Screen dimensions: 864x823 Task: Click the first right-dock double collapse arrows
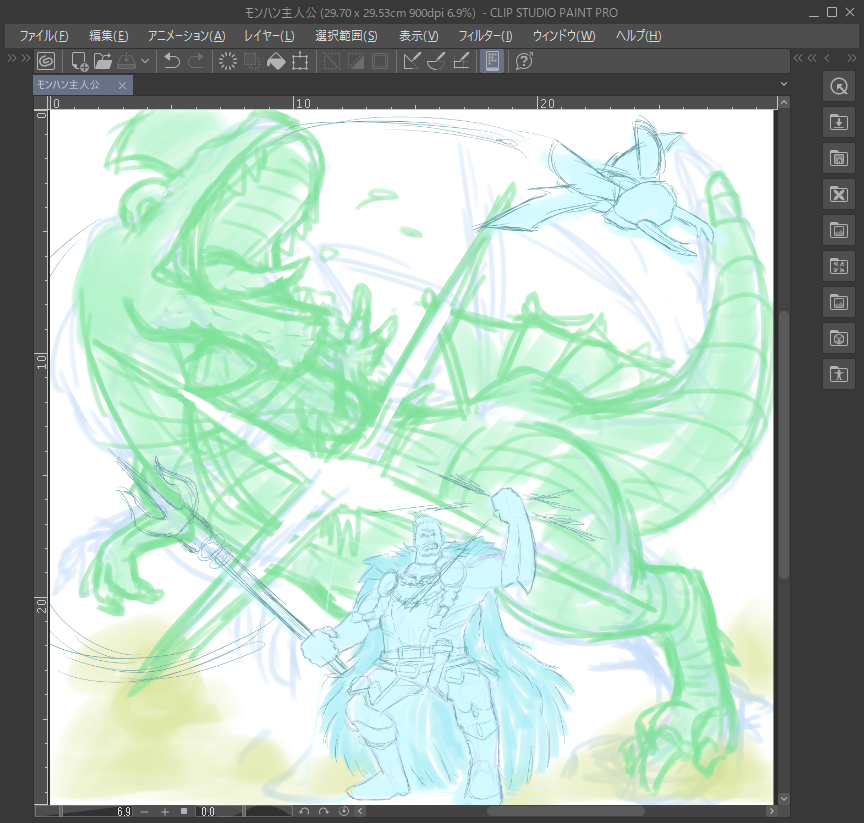coord(798,58)
